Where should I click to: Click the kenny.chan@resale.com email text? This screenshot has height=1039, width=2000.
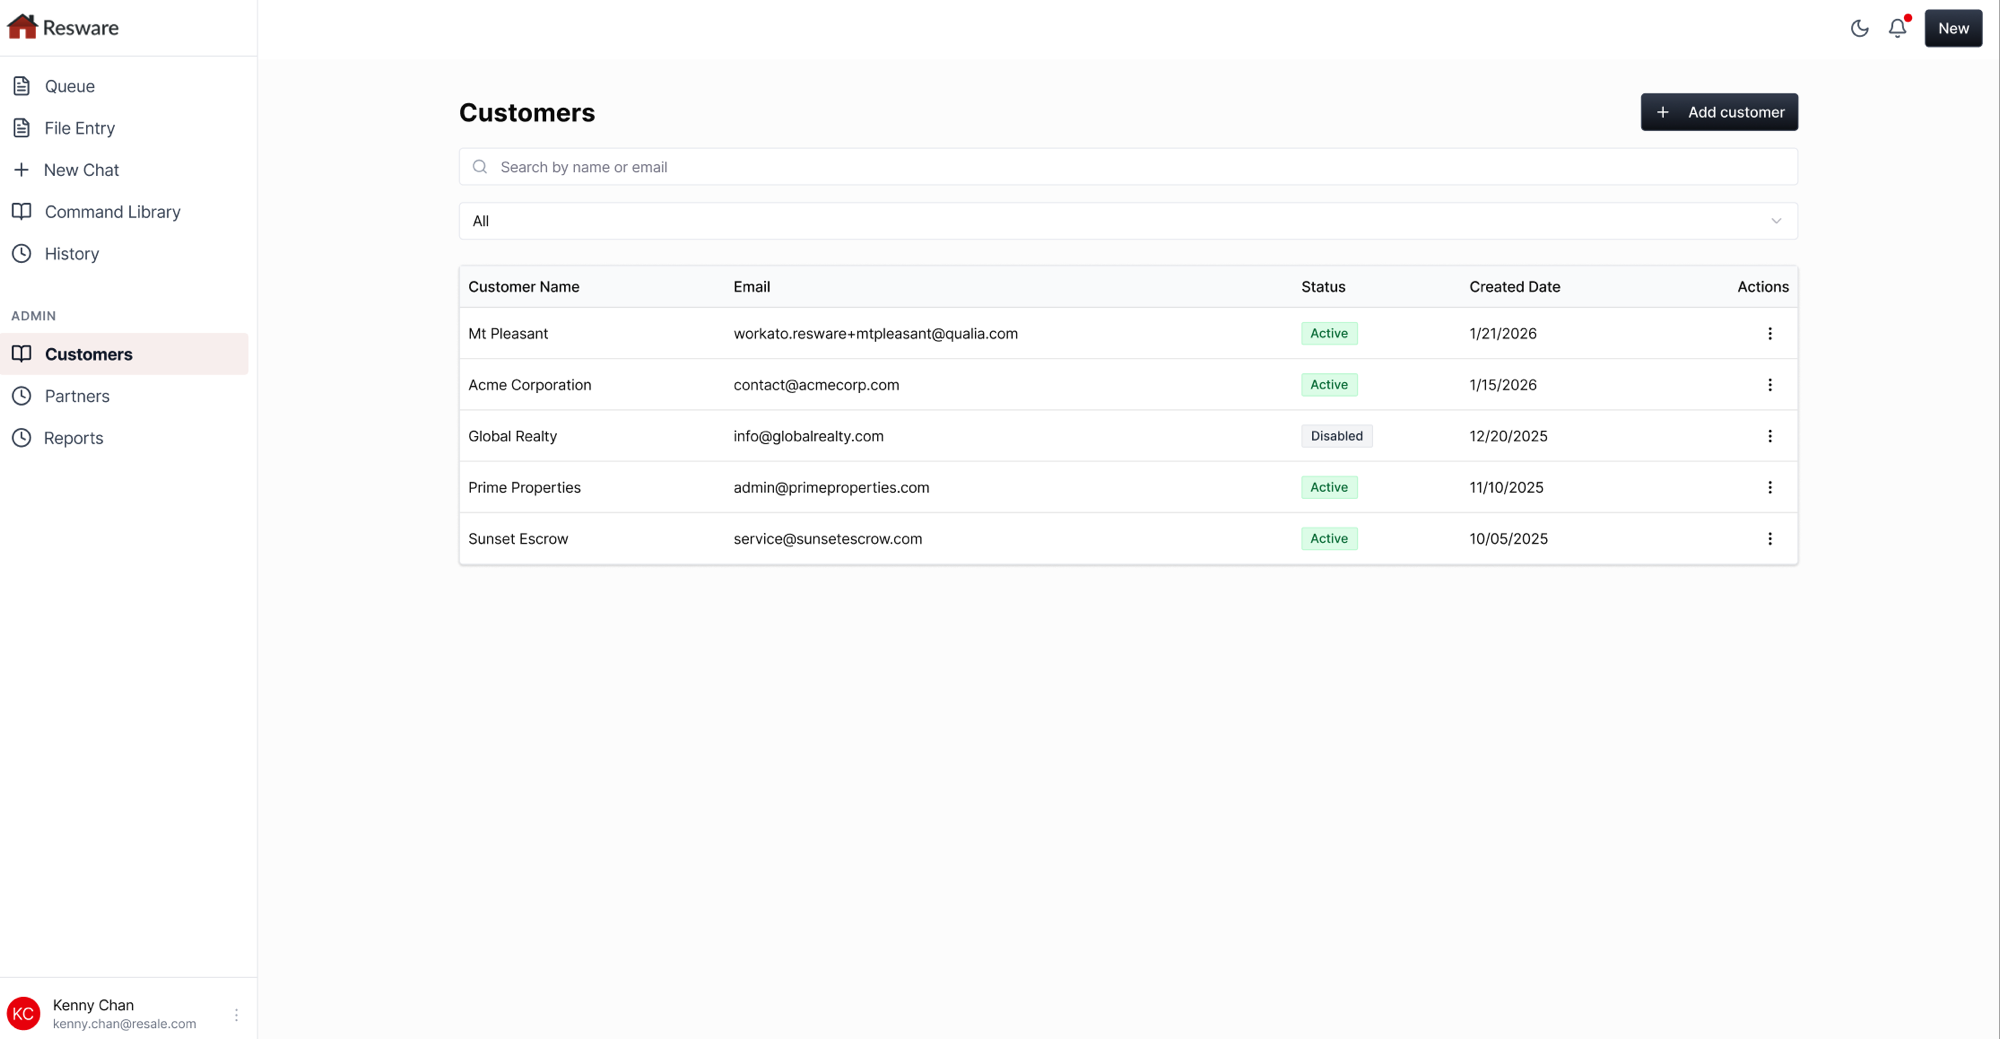(124, 1024)
